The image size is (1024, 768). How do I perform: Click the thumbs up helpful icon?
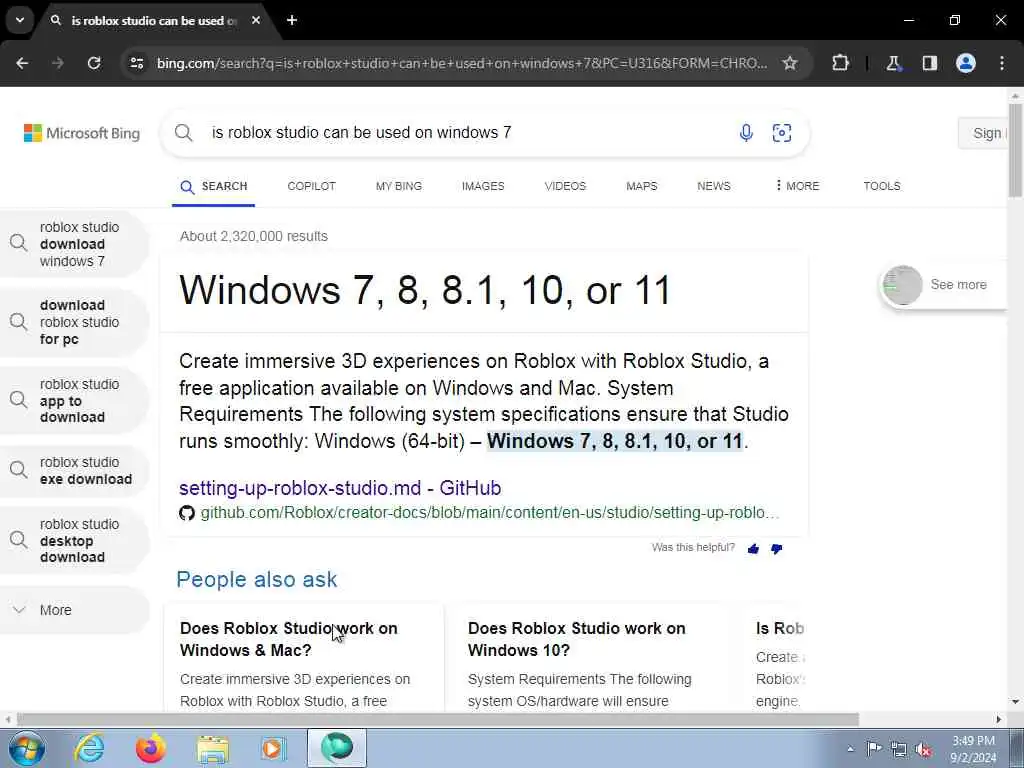tap(753, 549)
